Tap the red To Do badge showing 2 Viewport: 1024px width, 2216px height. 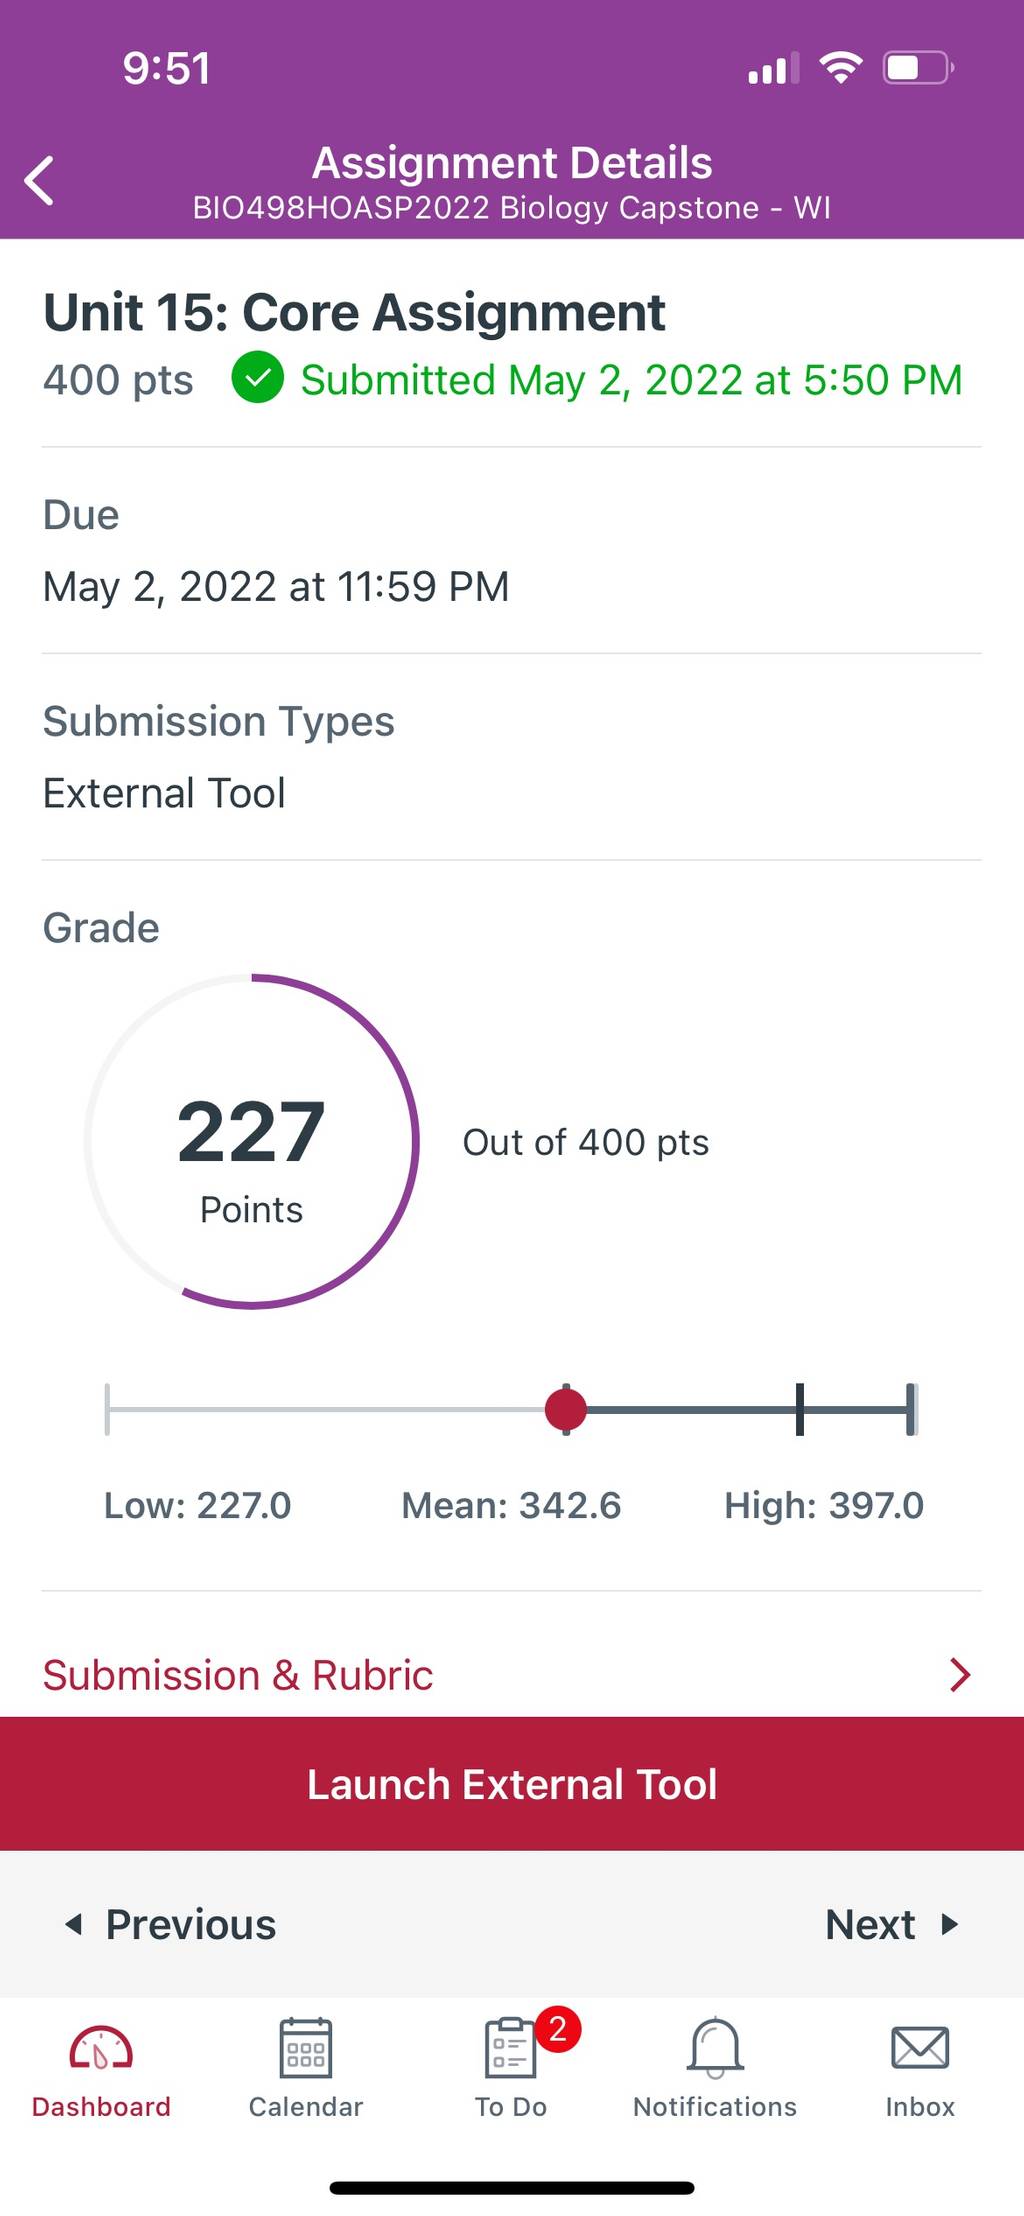(x=558, y=2029)
